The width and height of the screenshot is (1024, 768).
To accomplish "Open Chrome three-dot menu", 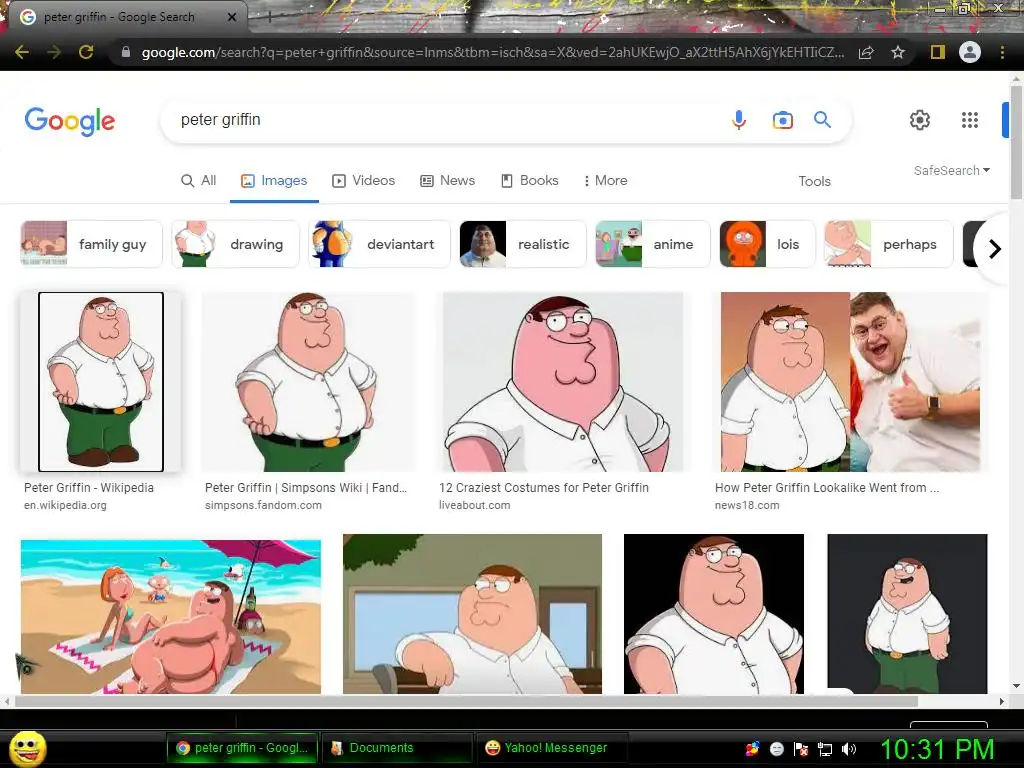I will pos(1002,52).
